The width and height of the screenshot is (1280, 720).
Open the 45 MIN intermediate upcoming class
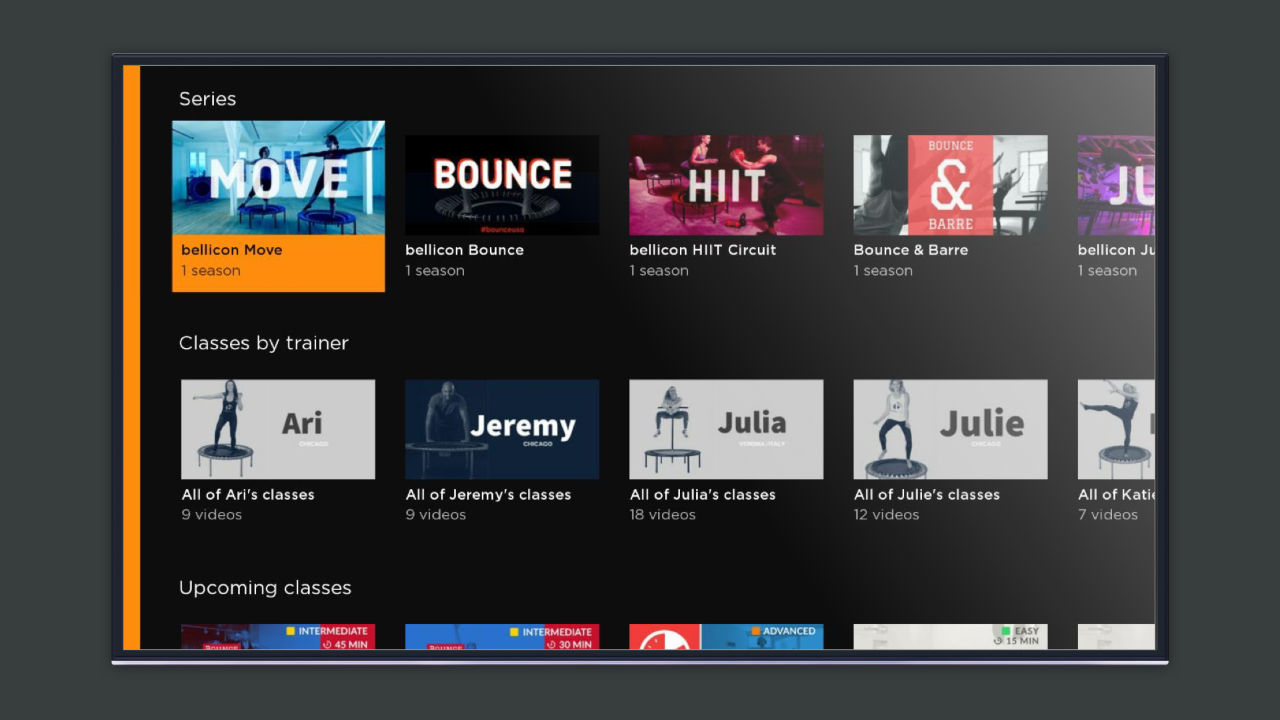coord(278,637)
